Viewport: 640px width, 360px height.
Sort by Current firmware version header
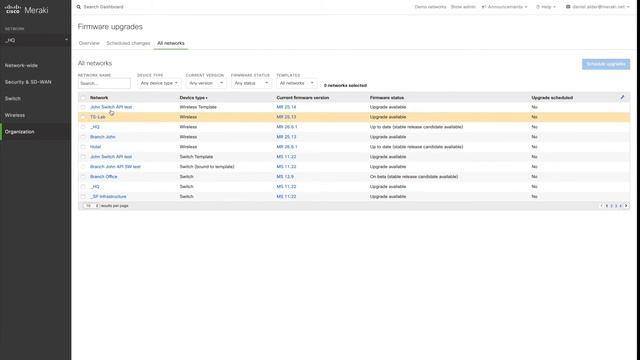point(302,98)
